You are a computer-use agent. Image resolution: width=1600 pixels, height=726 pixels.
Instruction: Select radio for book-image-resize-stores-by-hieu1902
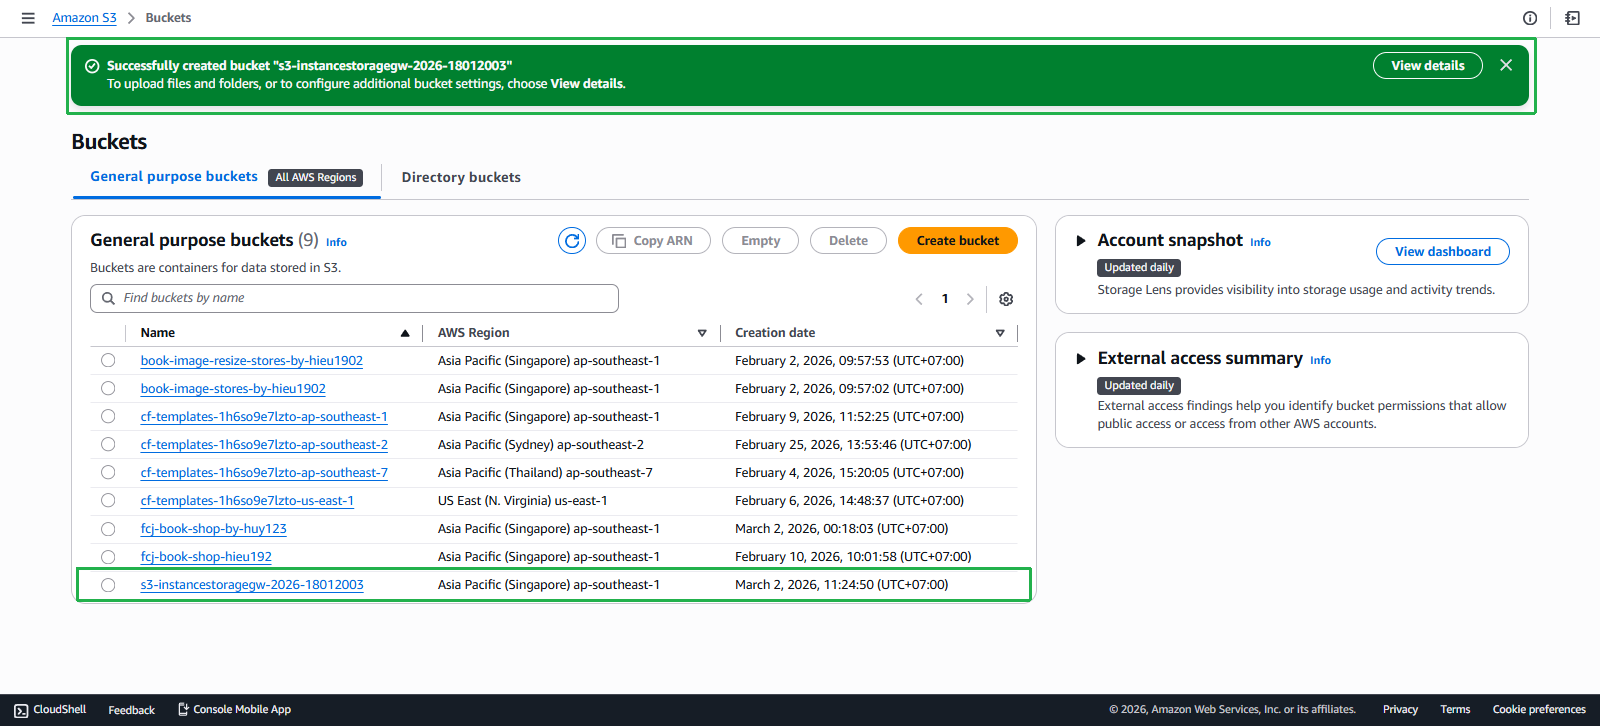coord(108,361)
